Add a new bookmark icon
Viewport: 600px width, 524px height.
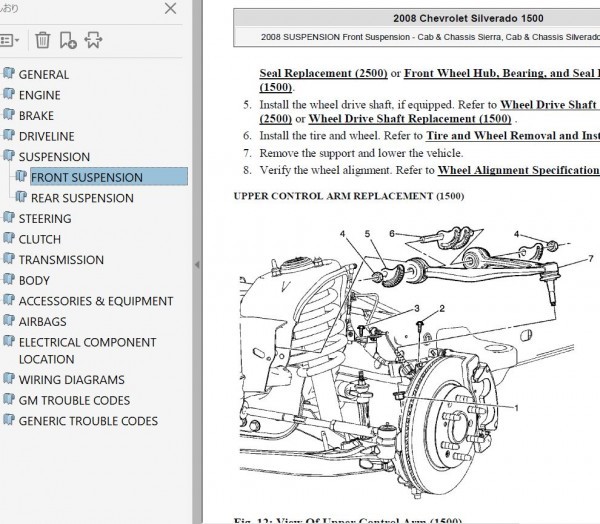pyautogui.click(x=68, y=40)
